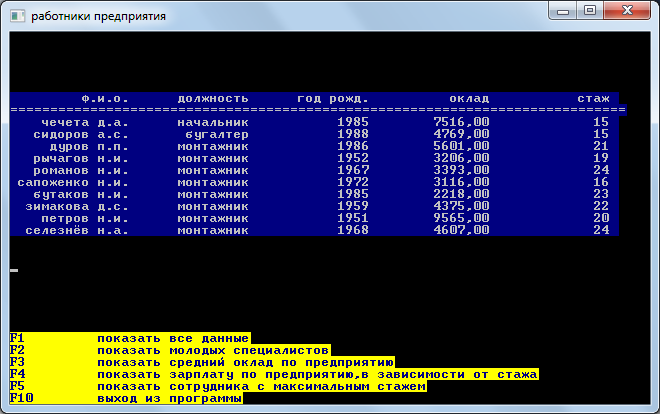Click salary 4769,00

tap(461, 134)
